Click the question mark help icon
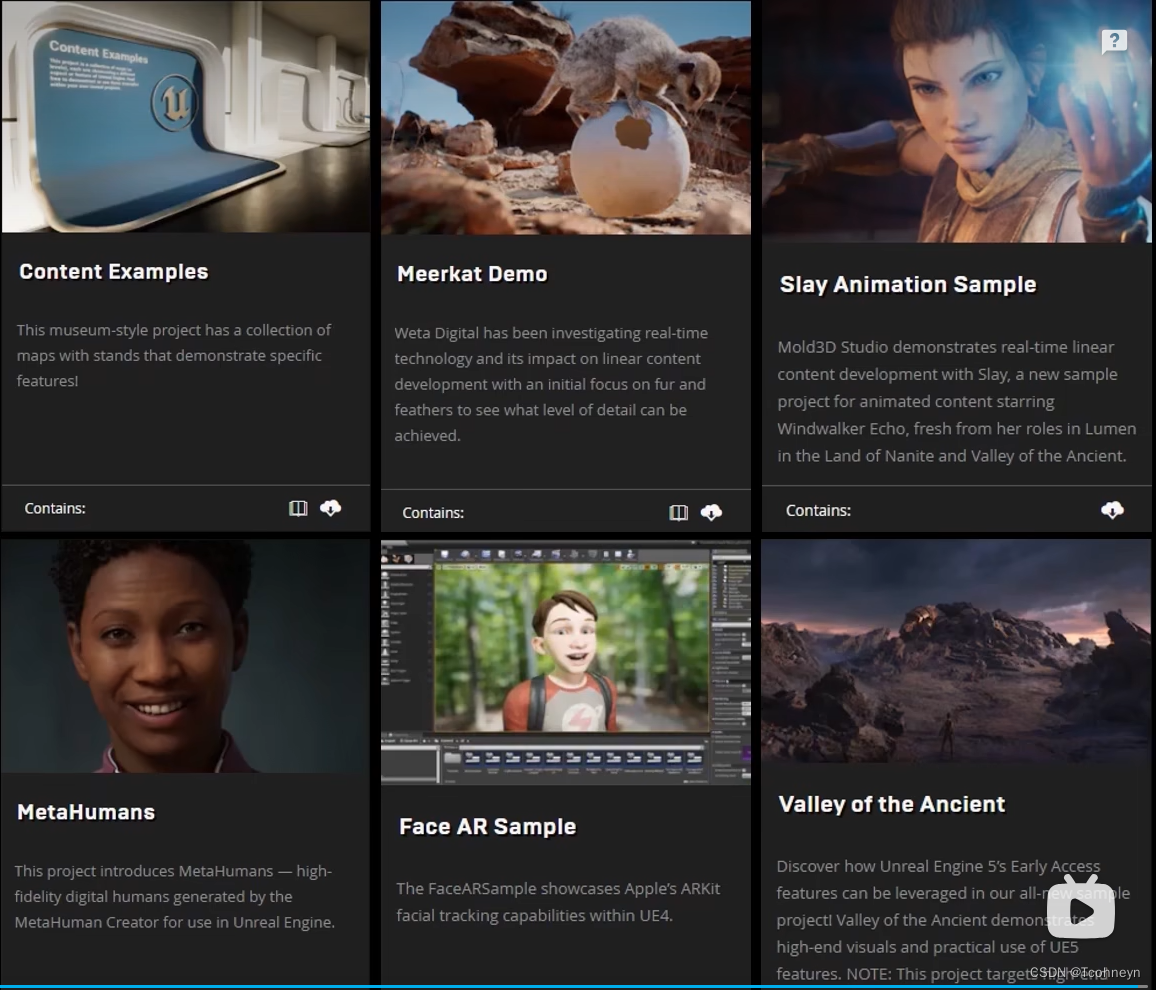1156x990 pixels. pyautogui.click(x=1114, y=41)
